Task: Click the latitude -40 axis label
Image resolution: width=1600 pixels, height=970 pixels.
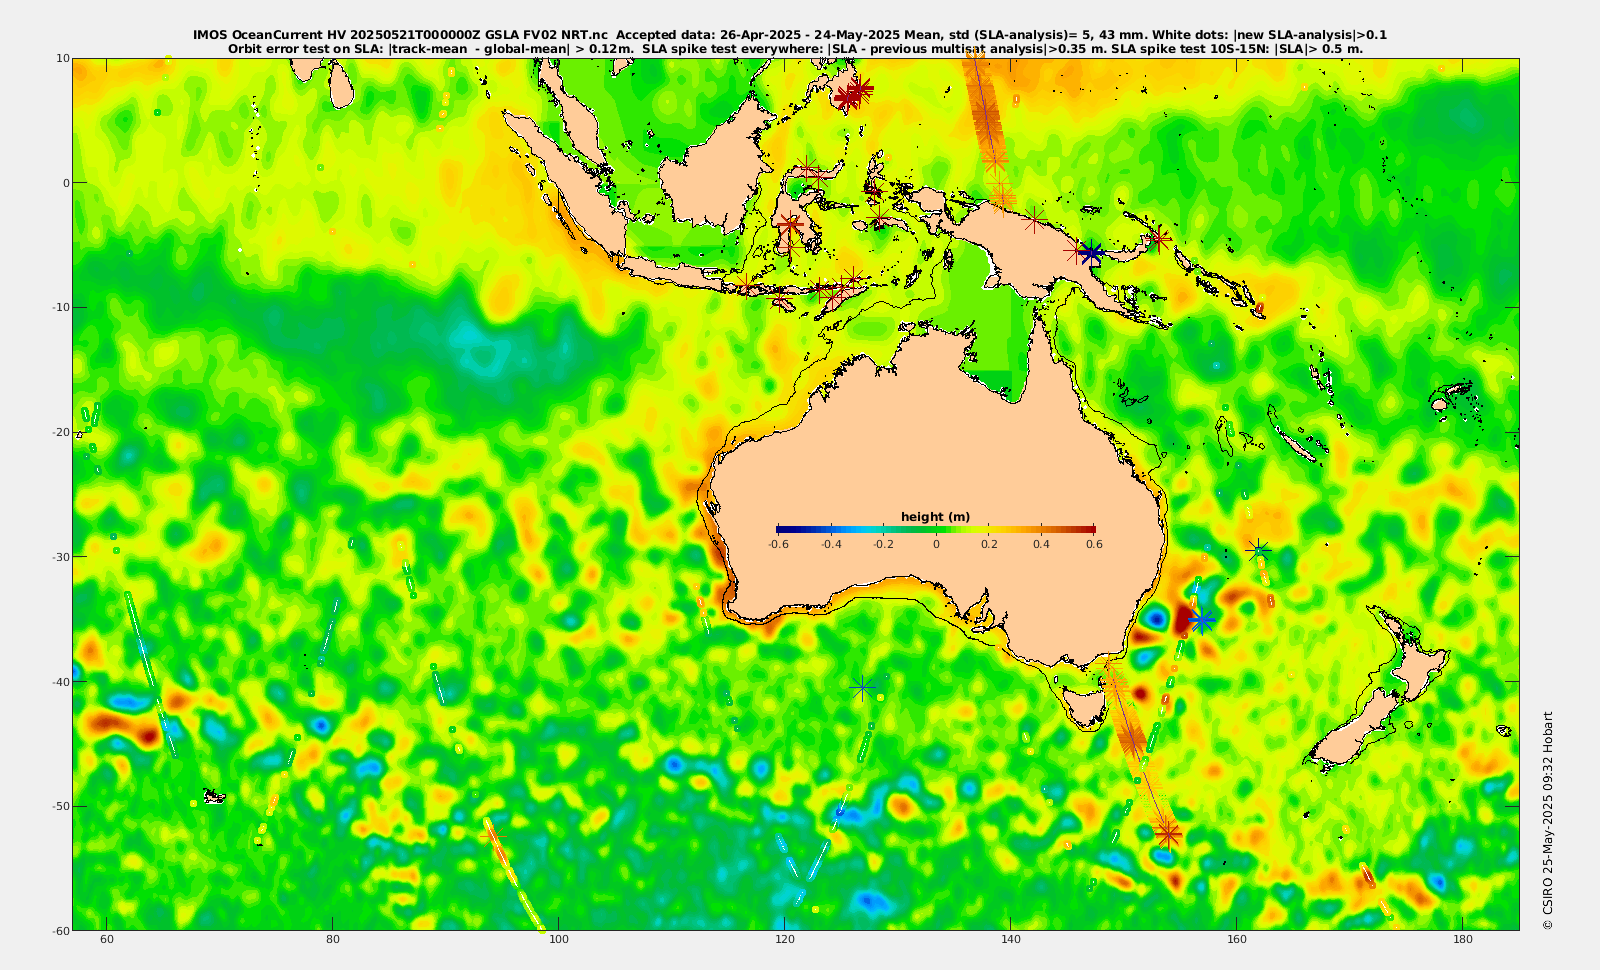Action: pos(59,682)
